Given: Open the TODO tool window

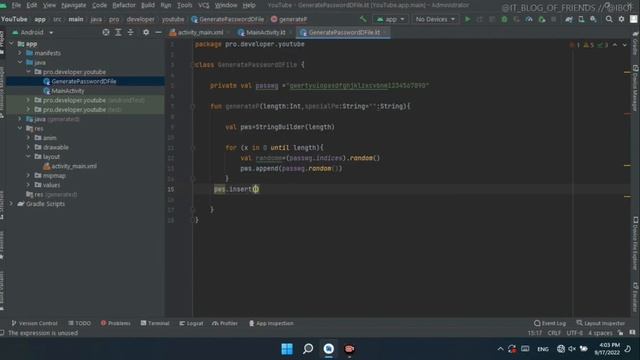Looking at the screenshot, I should click(x=80, y=323).
